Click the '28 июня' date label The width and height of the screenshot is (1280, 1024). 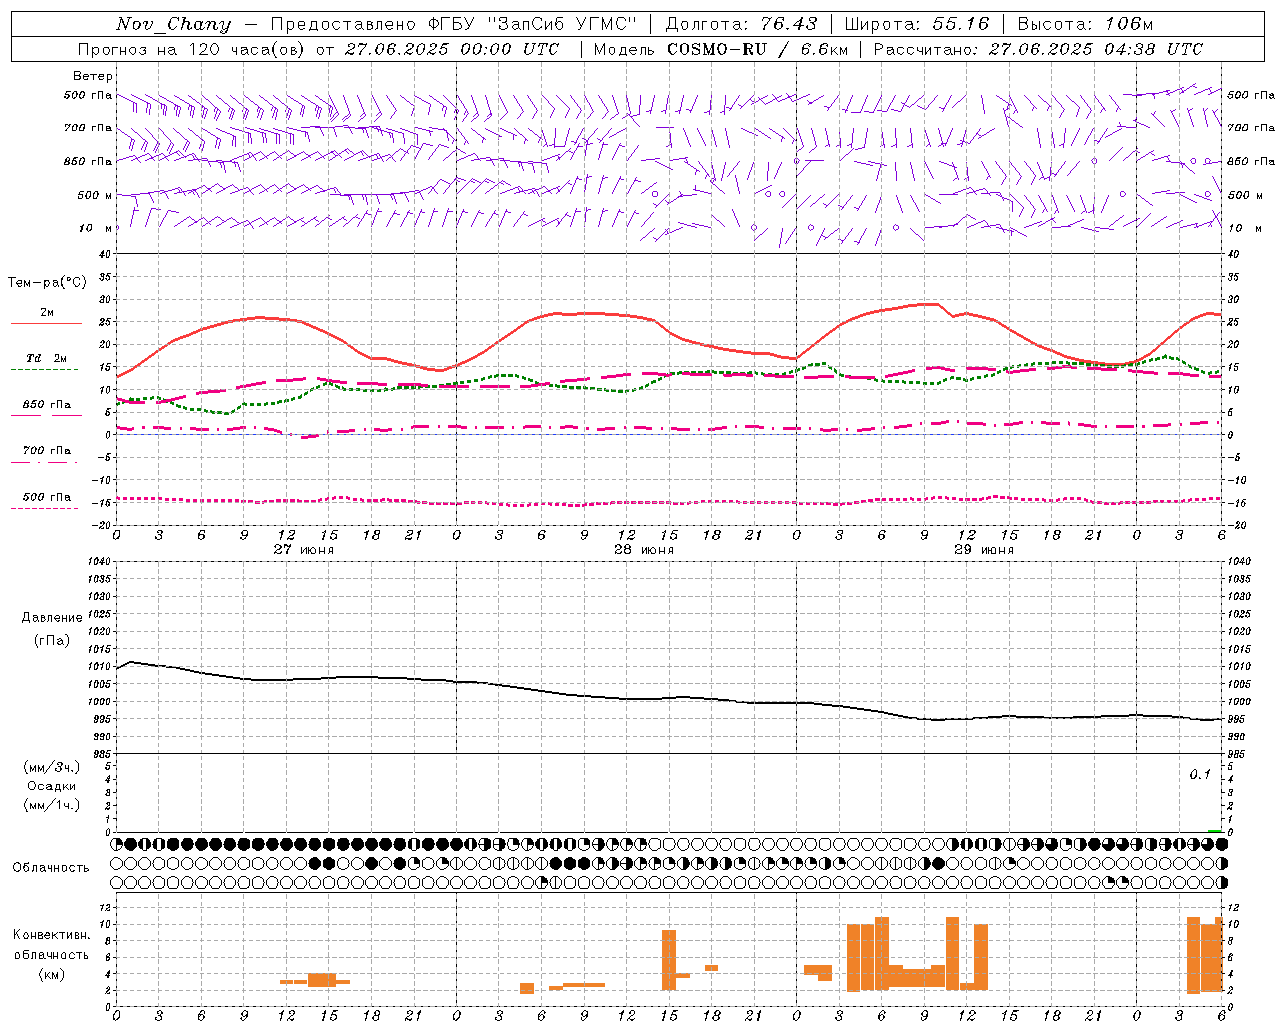point(644,550)
